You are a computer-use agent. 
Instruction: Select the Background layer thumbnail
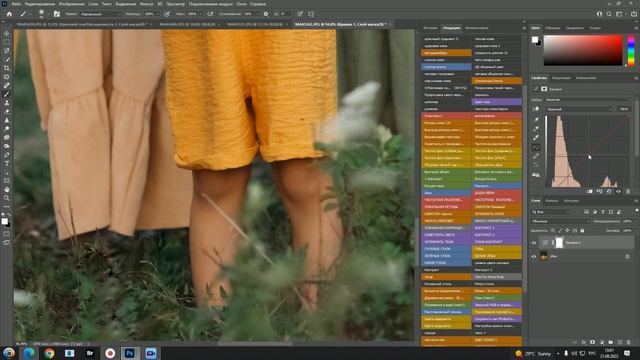[x=544, y=257]
